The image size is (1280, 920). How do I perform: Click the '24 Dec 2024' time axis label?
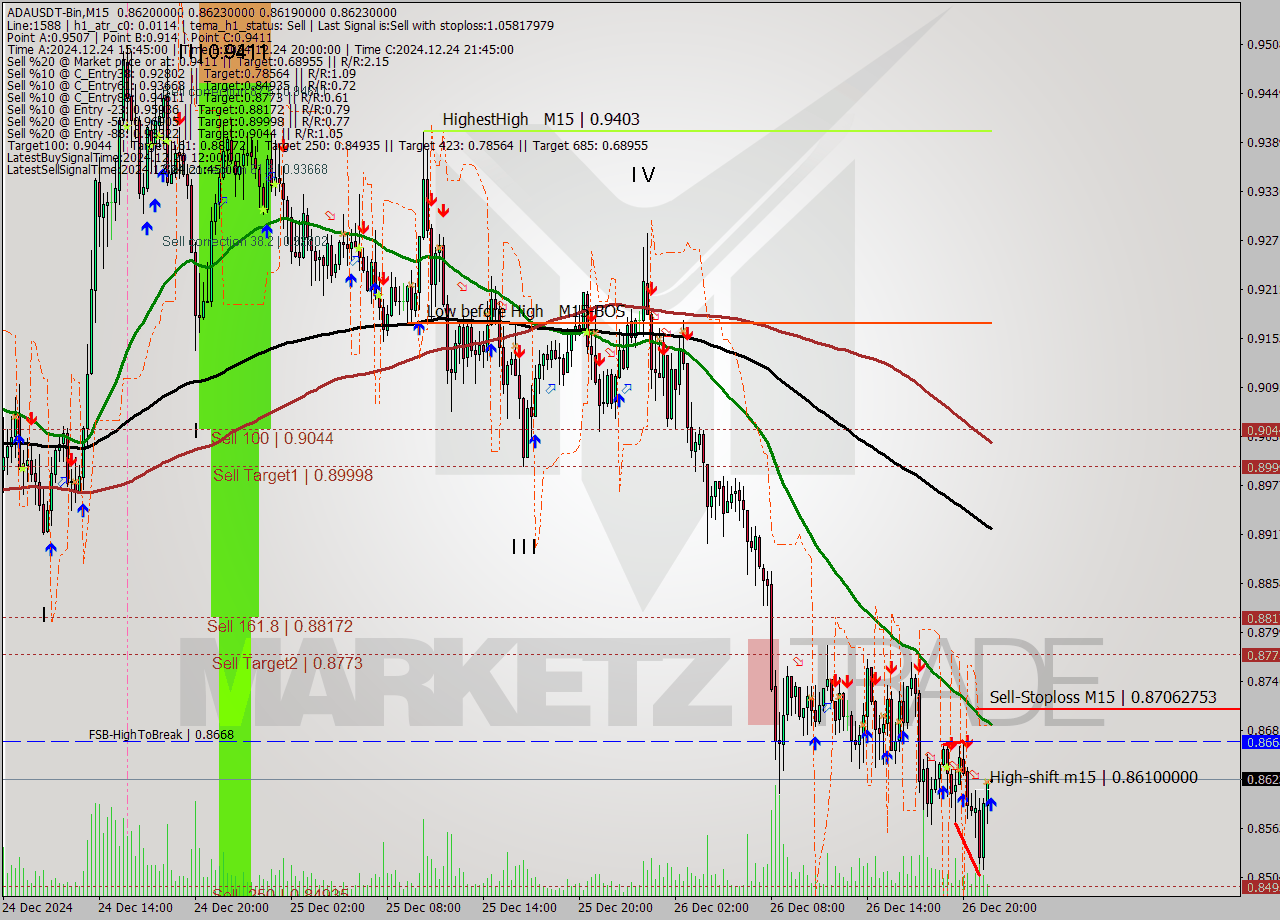38,908
